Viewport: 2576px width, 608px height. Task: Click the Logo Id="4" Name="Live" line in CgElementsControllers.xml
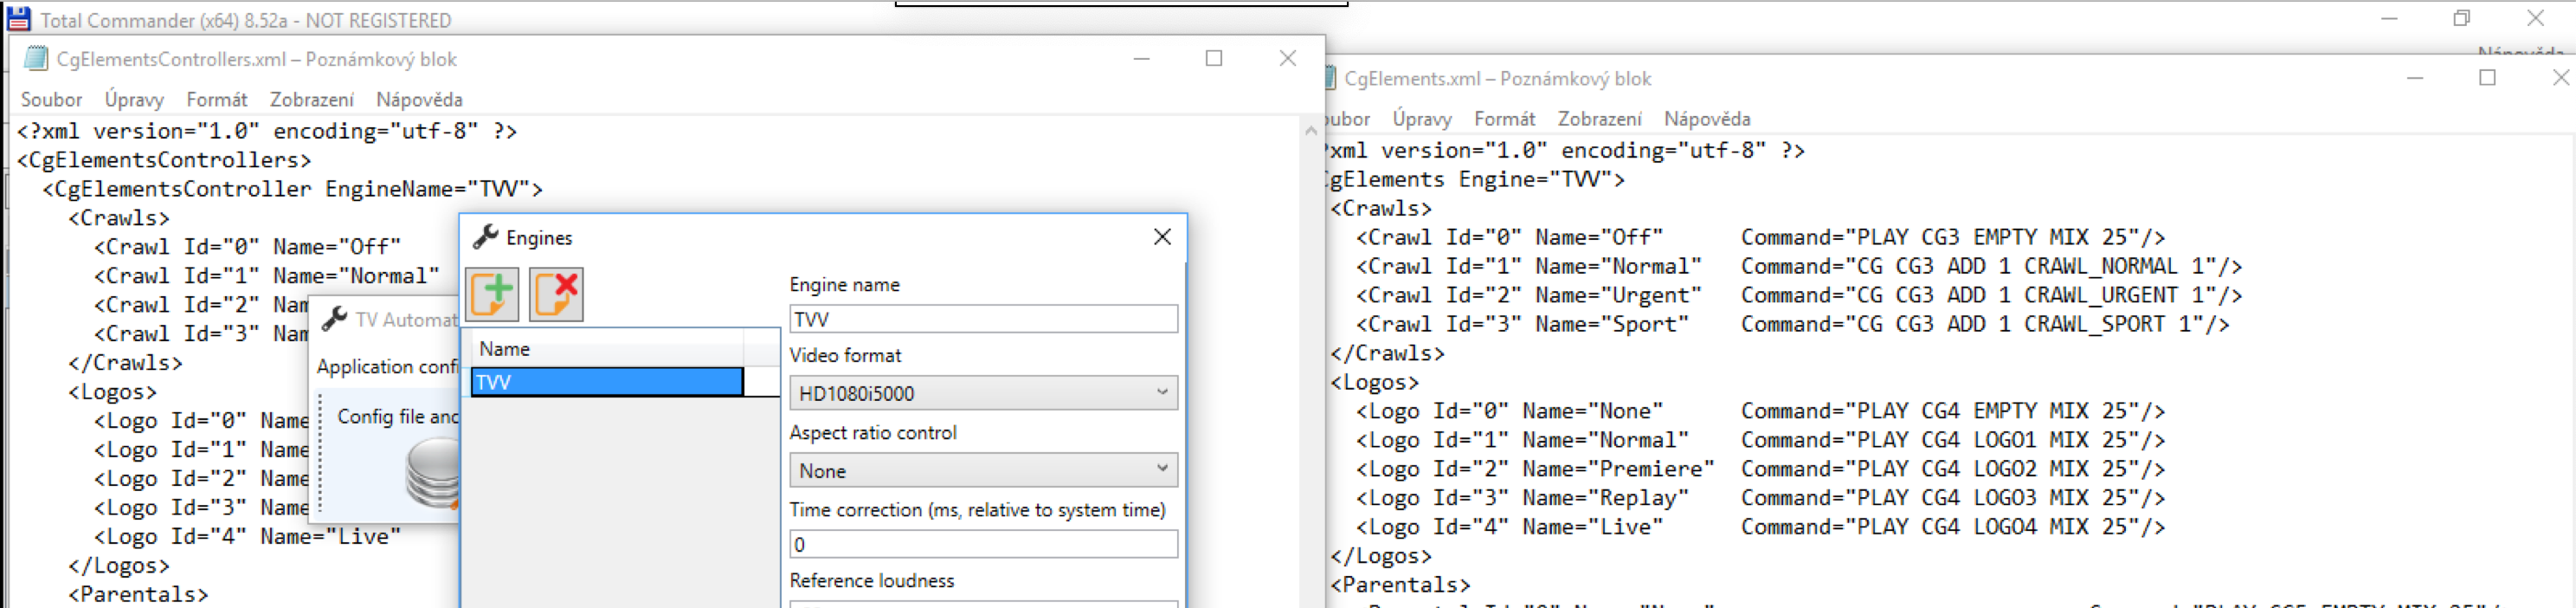tap(247, 537)
